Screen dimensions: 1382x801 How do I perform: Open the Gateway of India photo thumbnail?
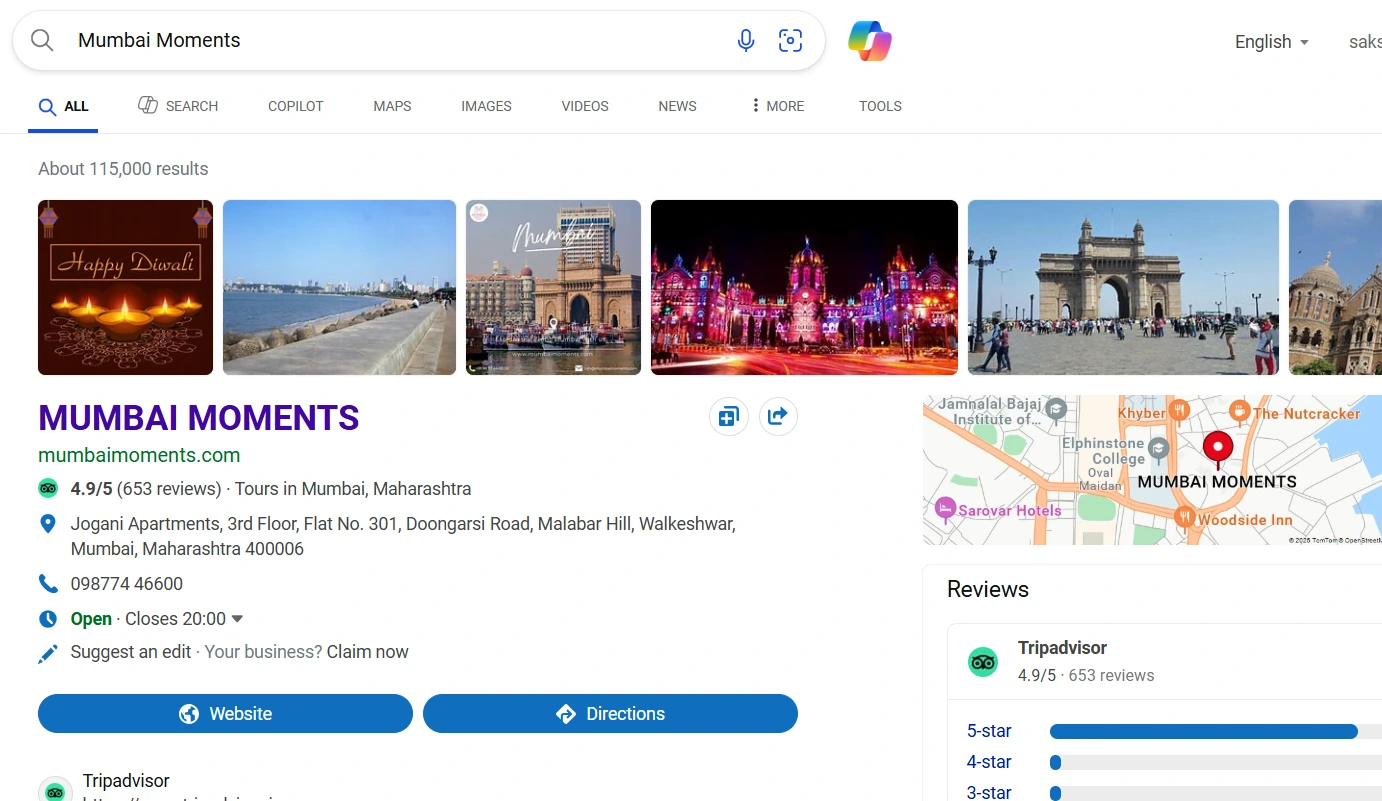1122,287
